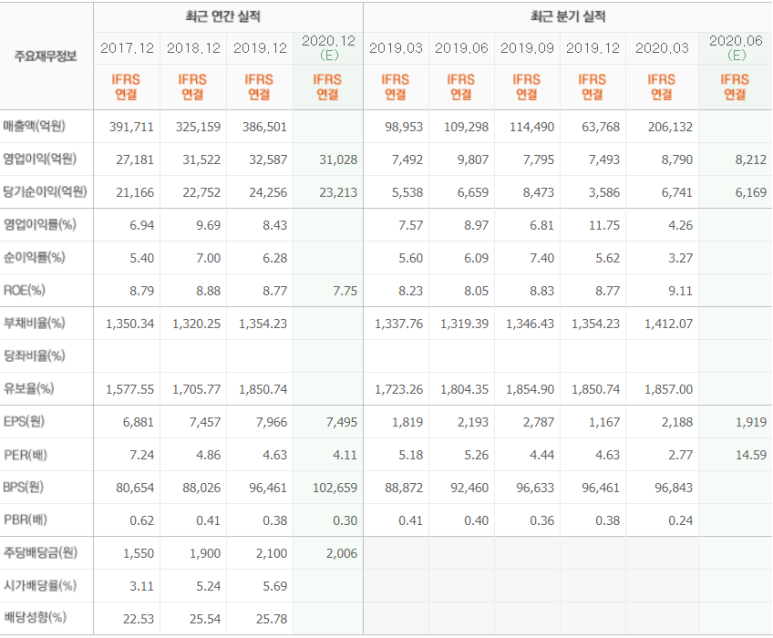Click the dividend value 1,550
The height and width of the screenshot is (638, 773).
139,554
